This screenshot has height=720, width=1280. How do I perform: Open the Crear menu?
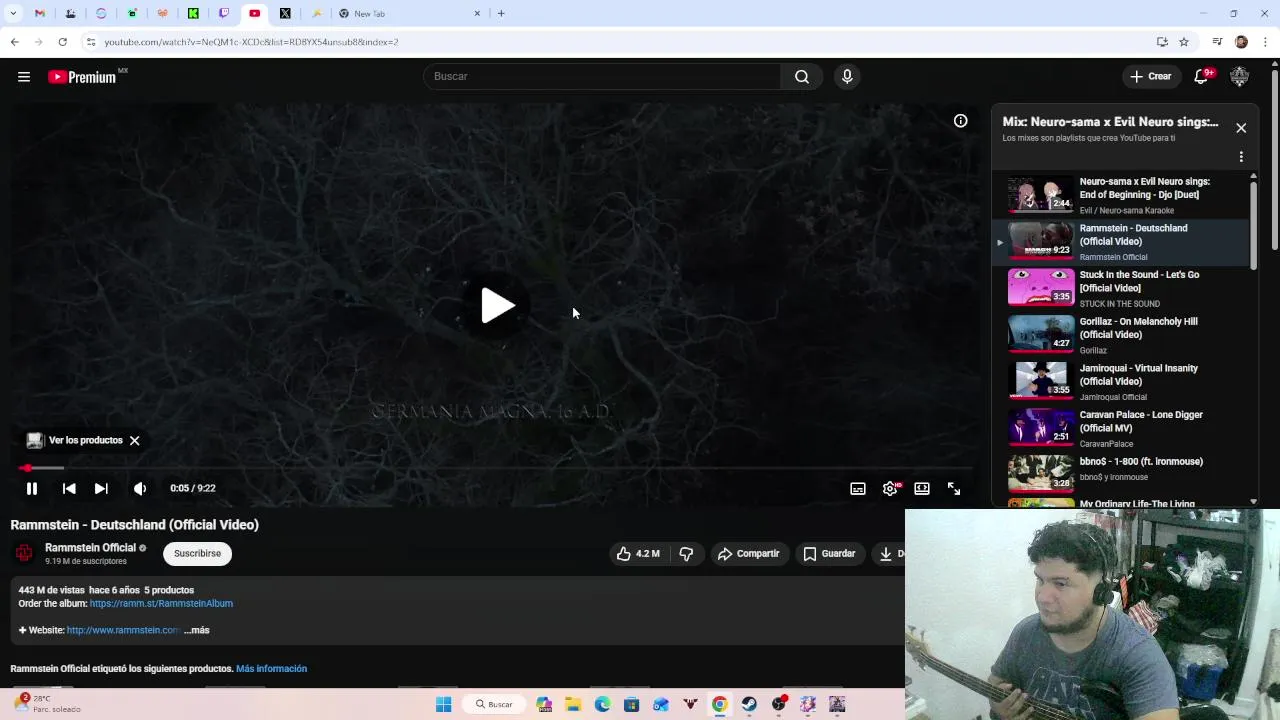click(1151, 77)
